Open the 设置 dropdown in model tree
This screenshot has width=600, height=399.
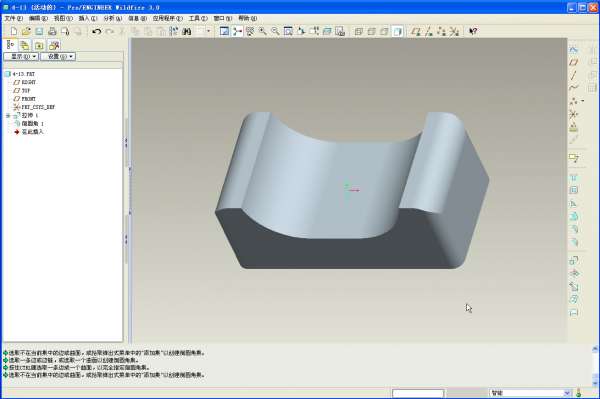pyautogui.click(x=58, y=57)
